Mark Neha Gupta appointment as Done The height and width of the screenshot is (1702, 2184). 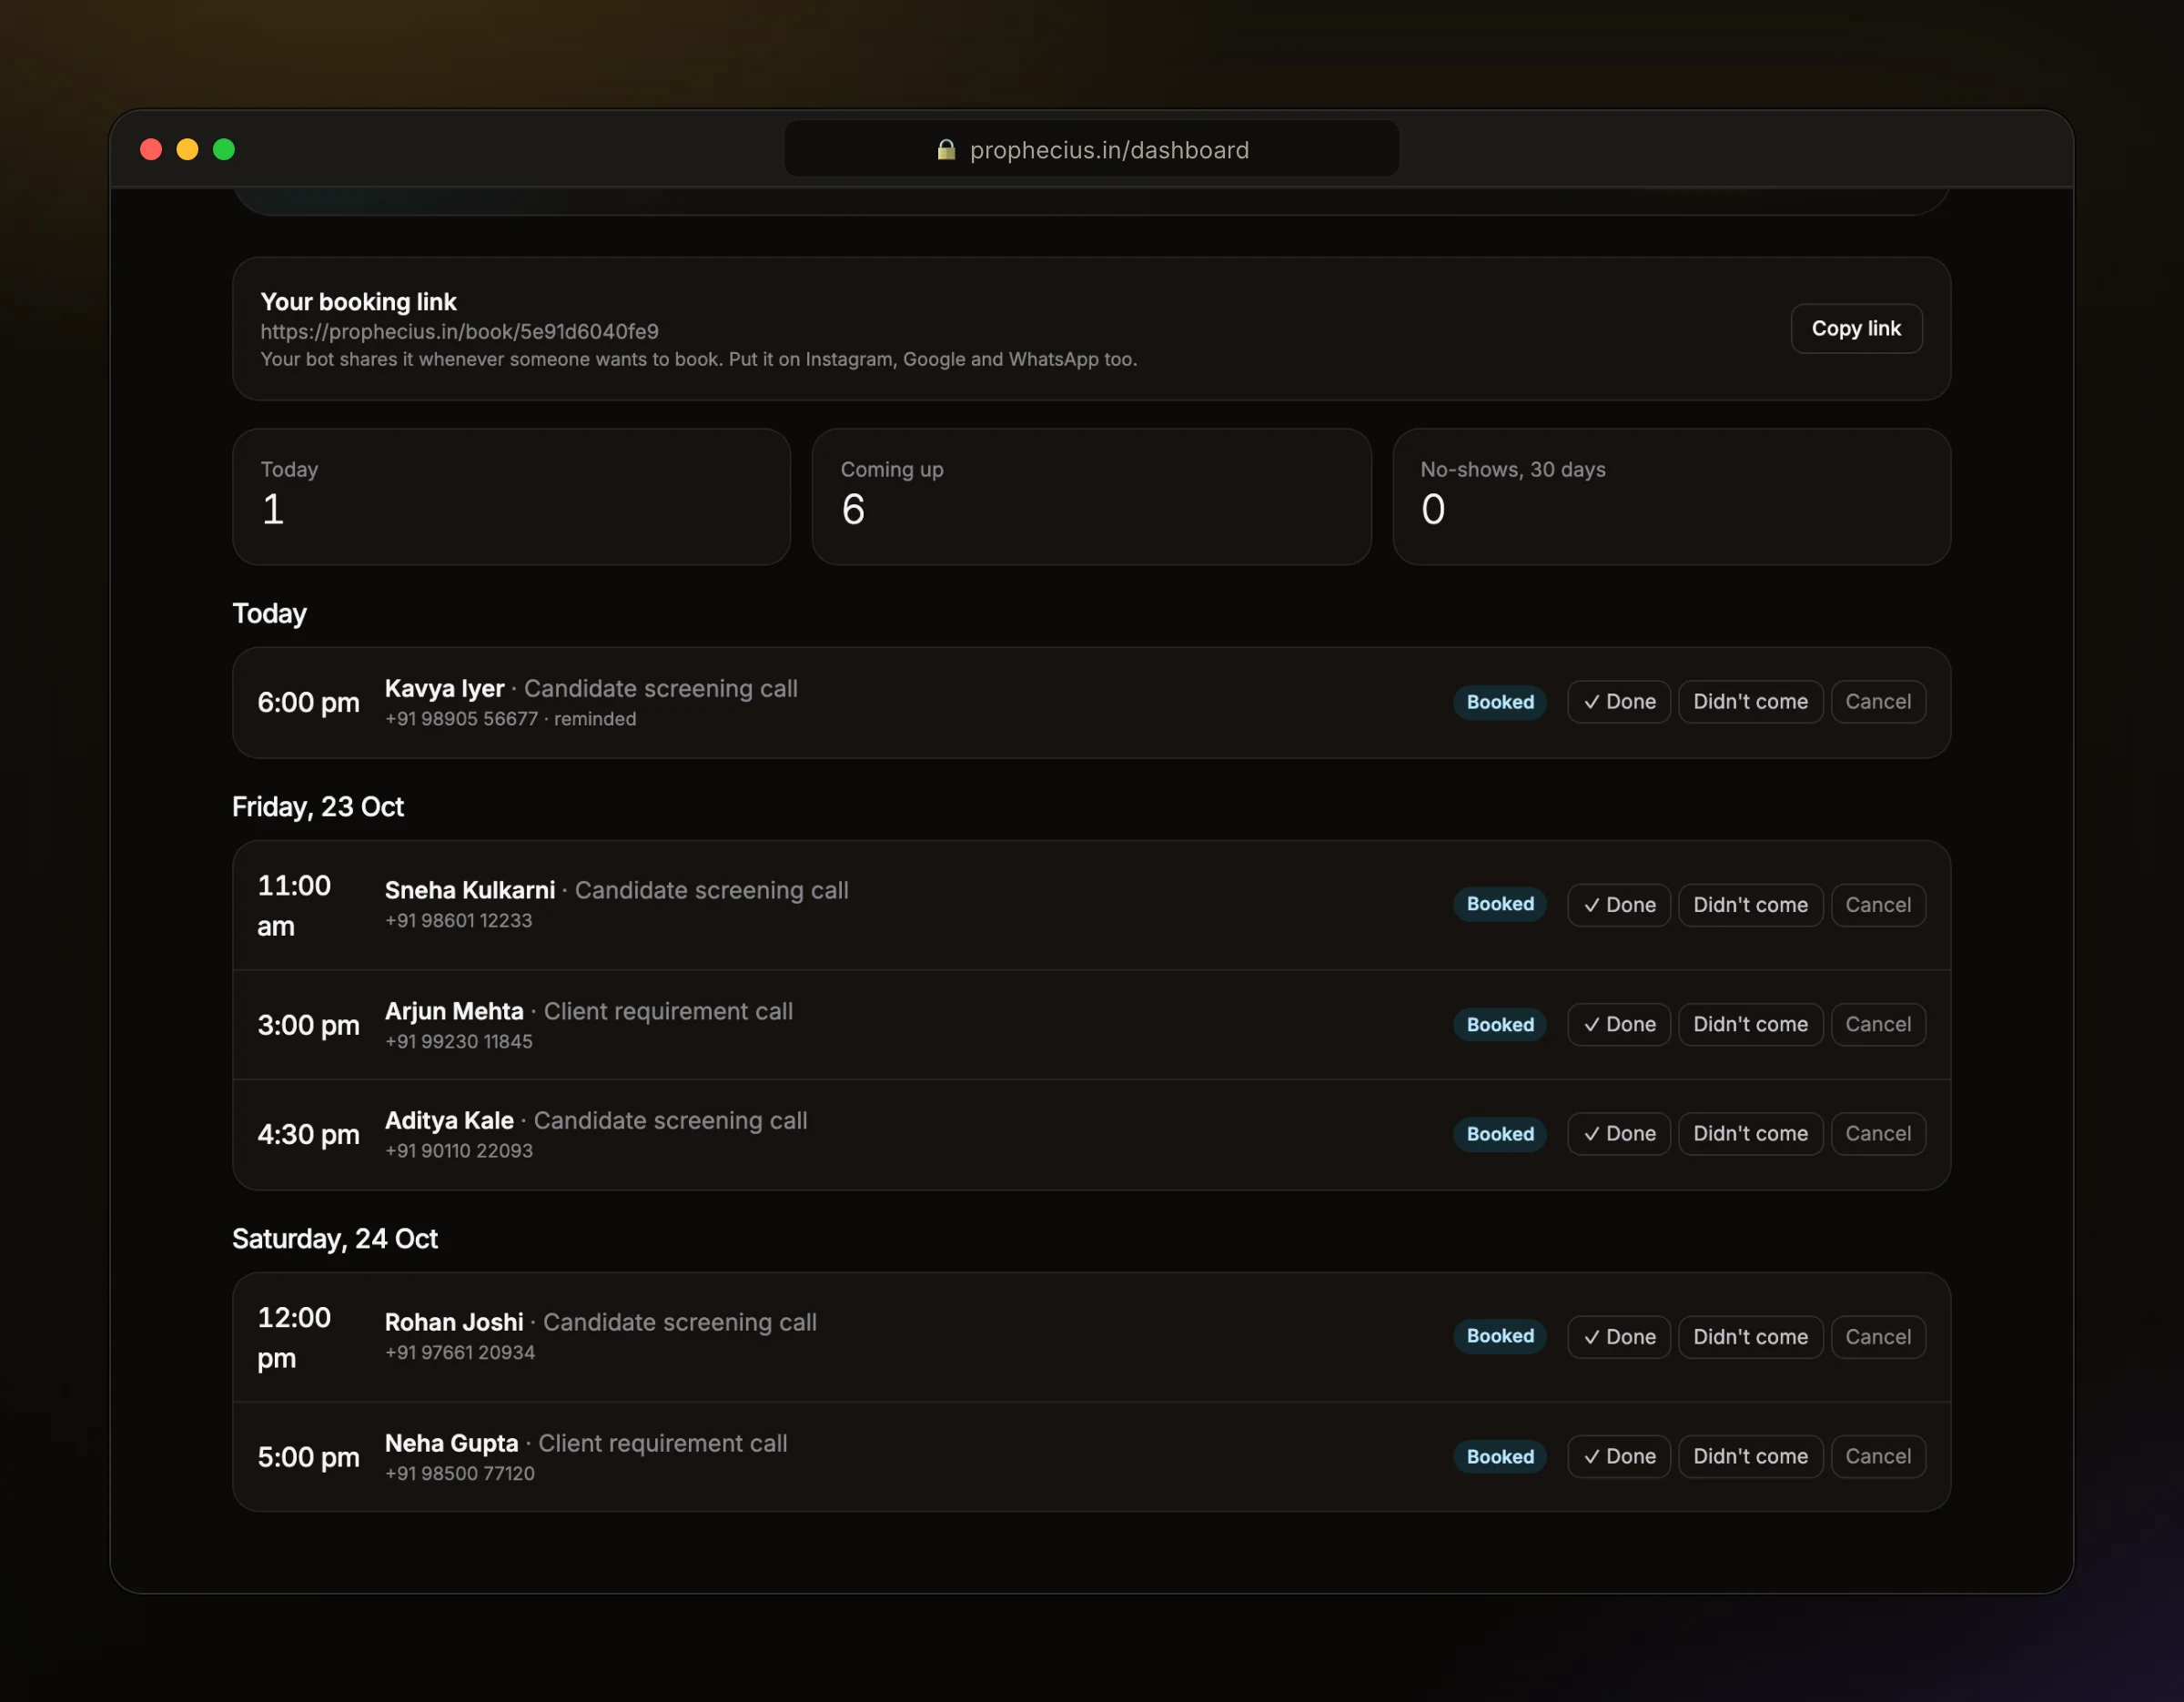point(1618,1456)
